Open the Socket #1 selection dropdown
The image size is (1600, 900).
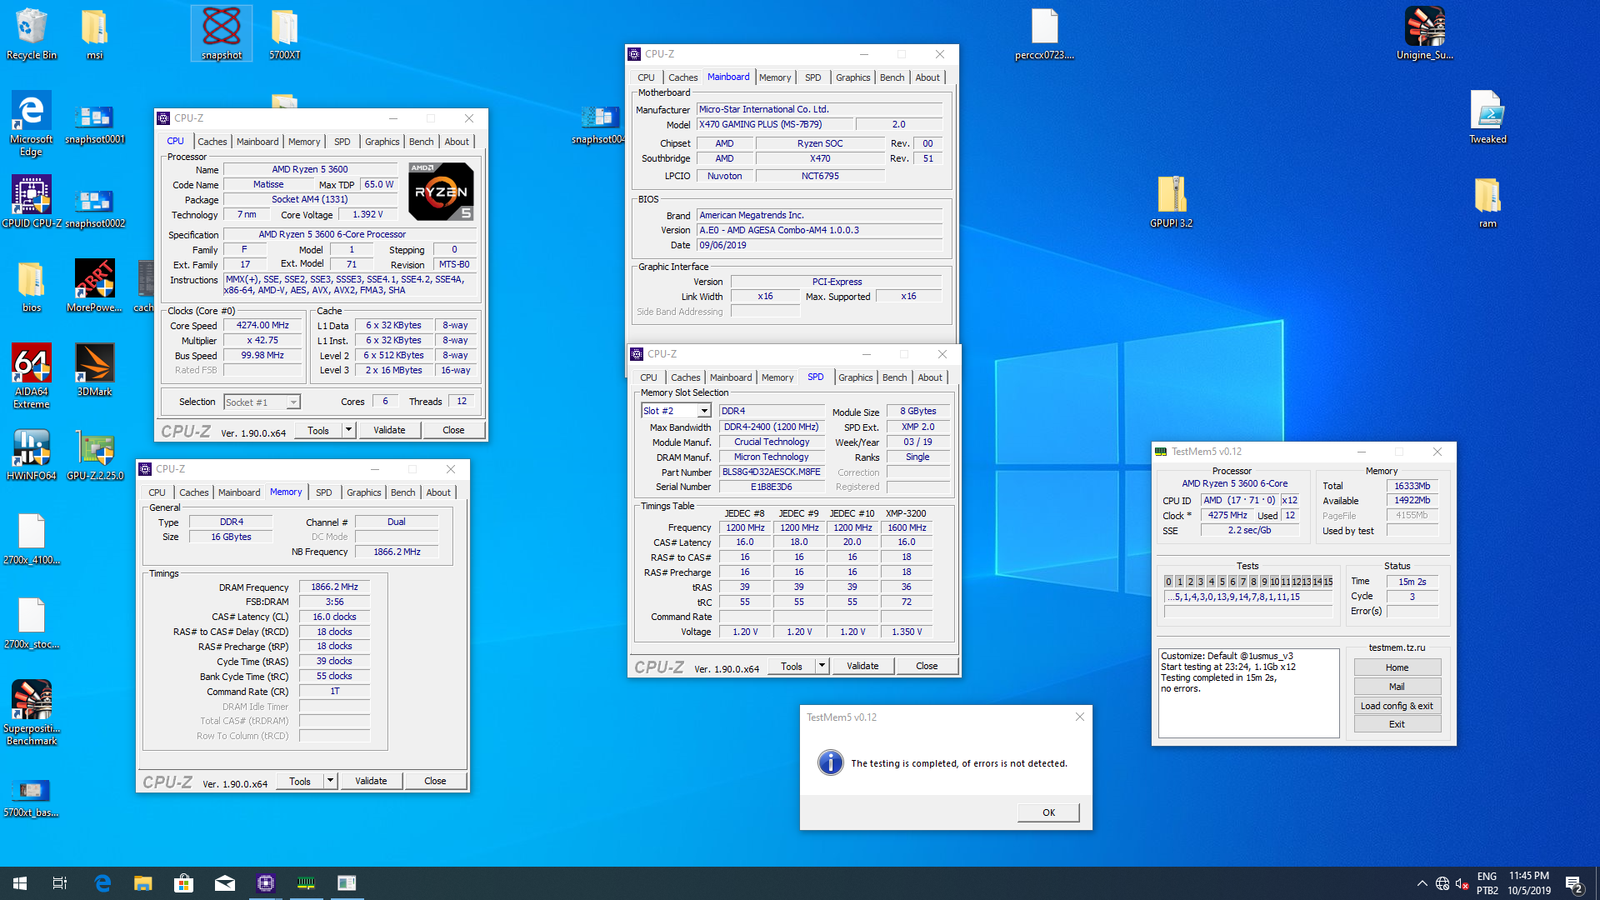tap(293, 402)
